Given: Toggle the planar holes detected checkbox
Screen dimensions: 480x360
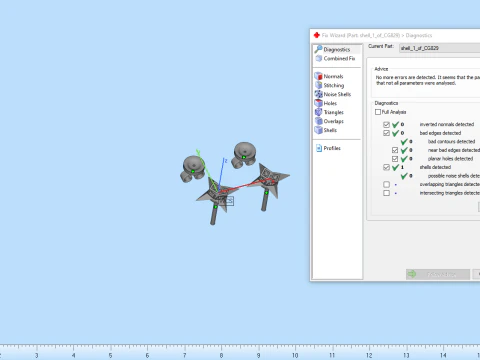Looking at the screenshot, I should (x=395, y=159).
